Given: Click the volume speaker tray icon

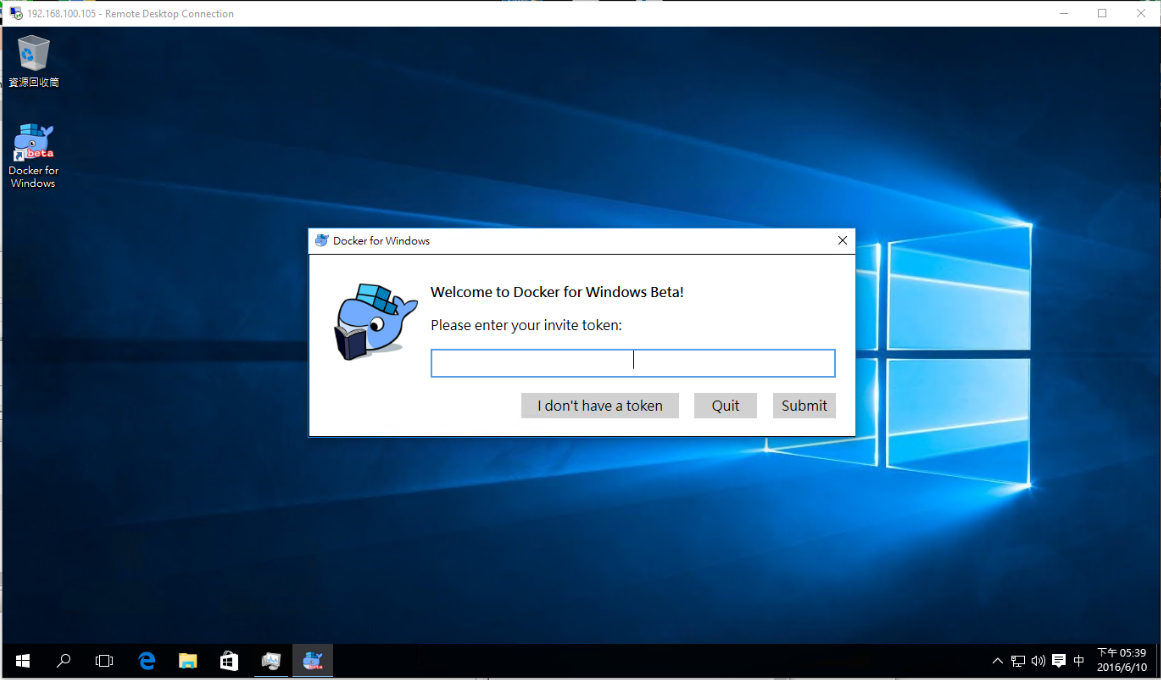Looking at the screenshot, I should (1038, 661).
